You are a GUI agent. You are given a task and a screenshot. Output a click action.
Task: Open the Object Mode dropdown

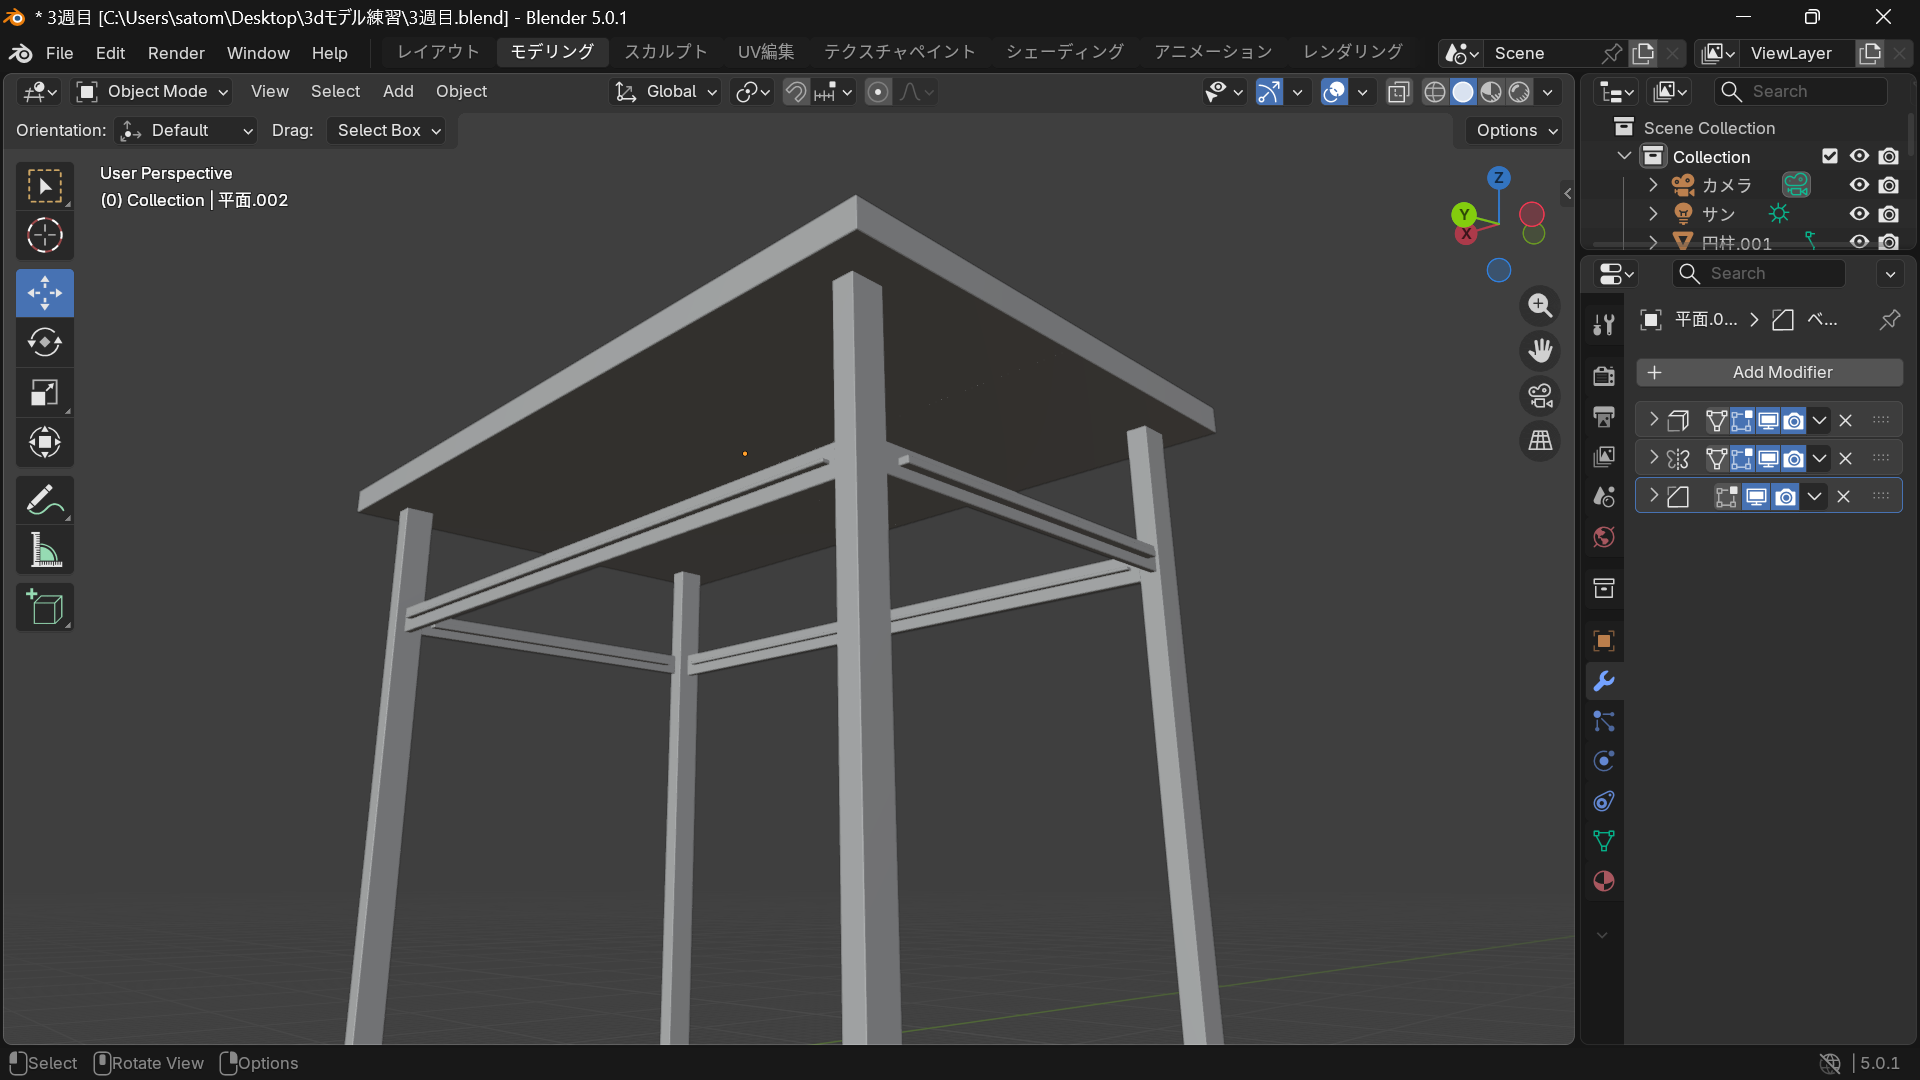[154, 91]
